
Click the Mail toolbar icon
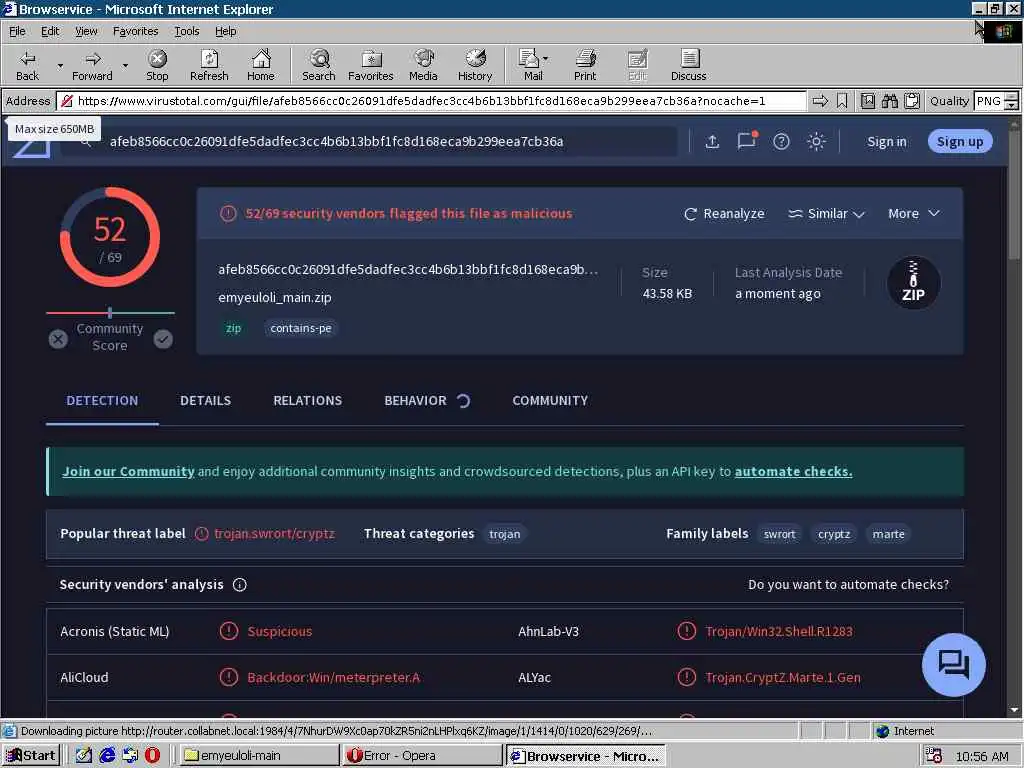tap(529, 65)
